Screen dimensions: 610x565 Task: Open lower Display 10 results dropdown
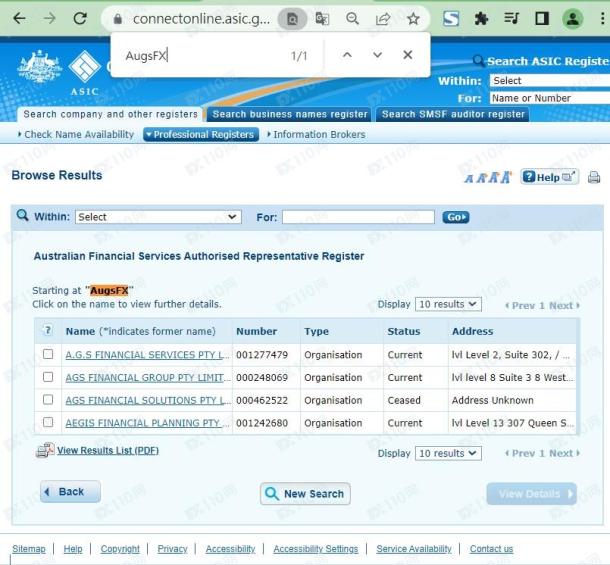[x=448, y=453]
